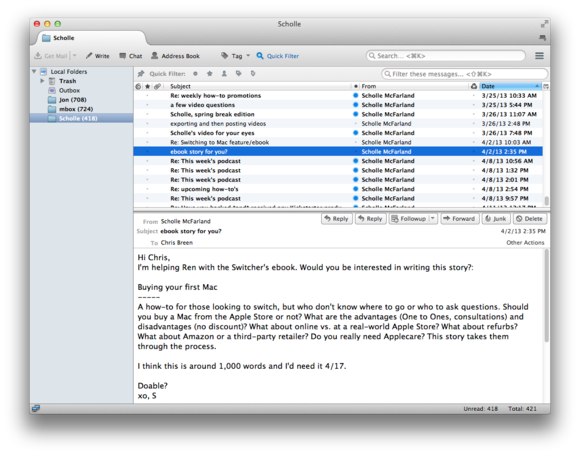580x455 pixels.
Task: Click the first Reply button
Action: pyautogui.click(x=337, y=219)
